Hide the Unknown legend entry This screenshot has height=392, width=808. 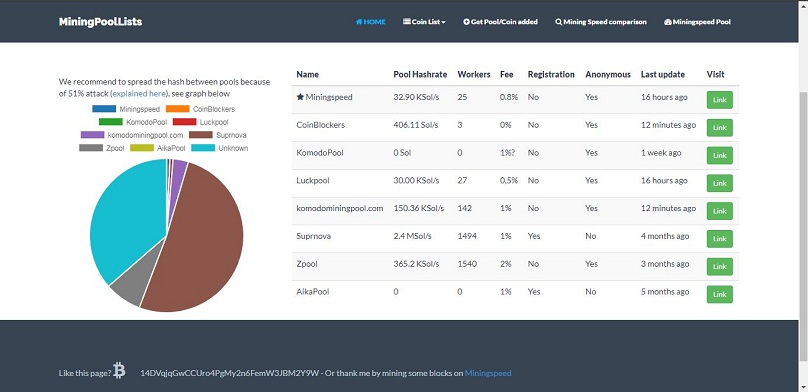[x=220, y=148]
